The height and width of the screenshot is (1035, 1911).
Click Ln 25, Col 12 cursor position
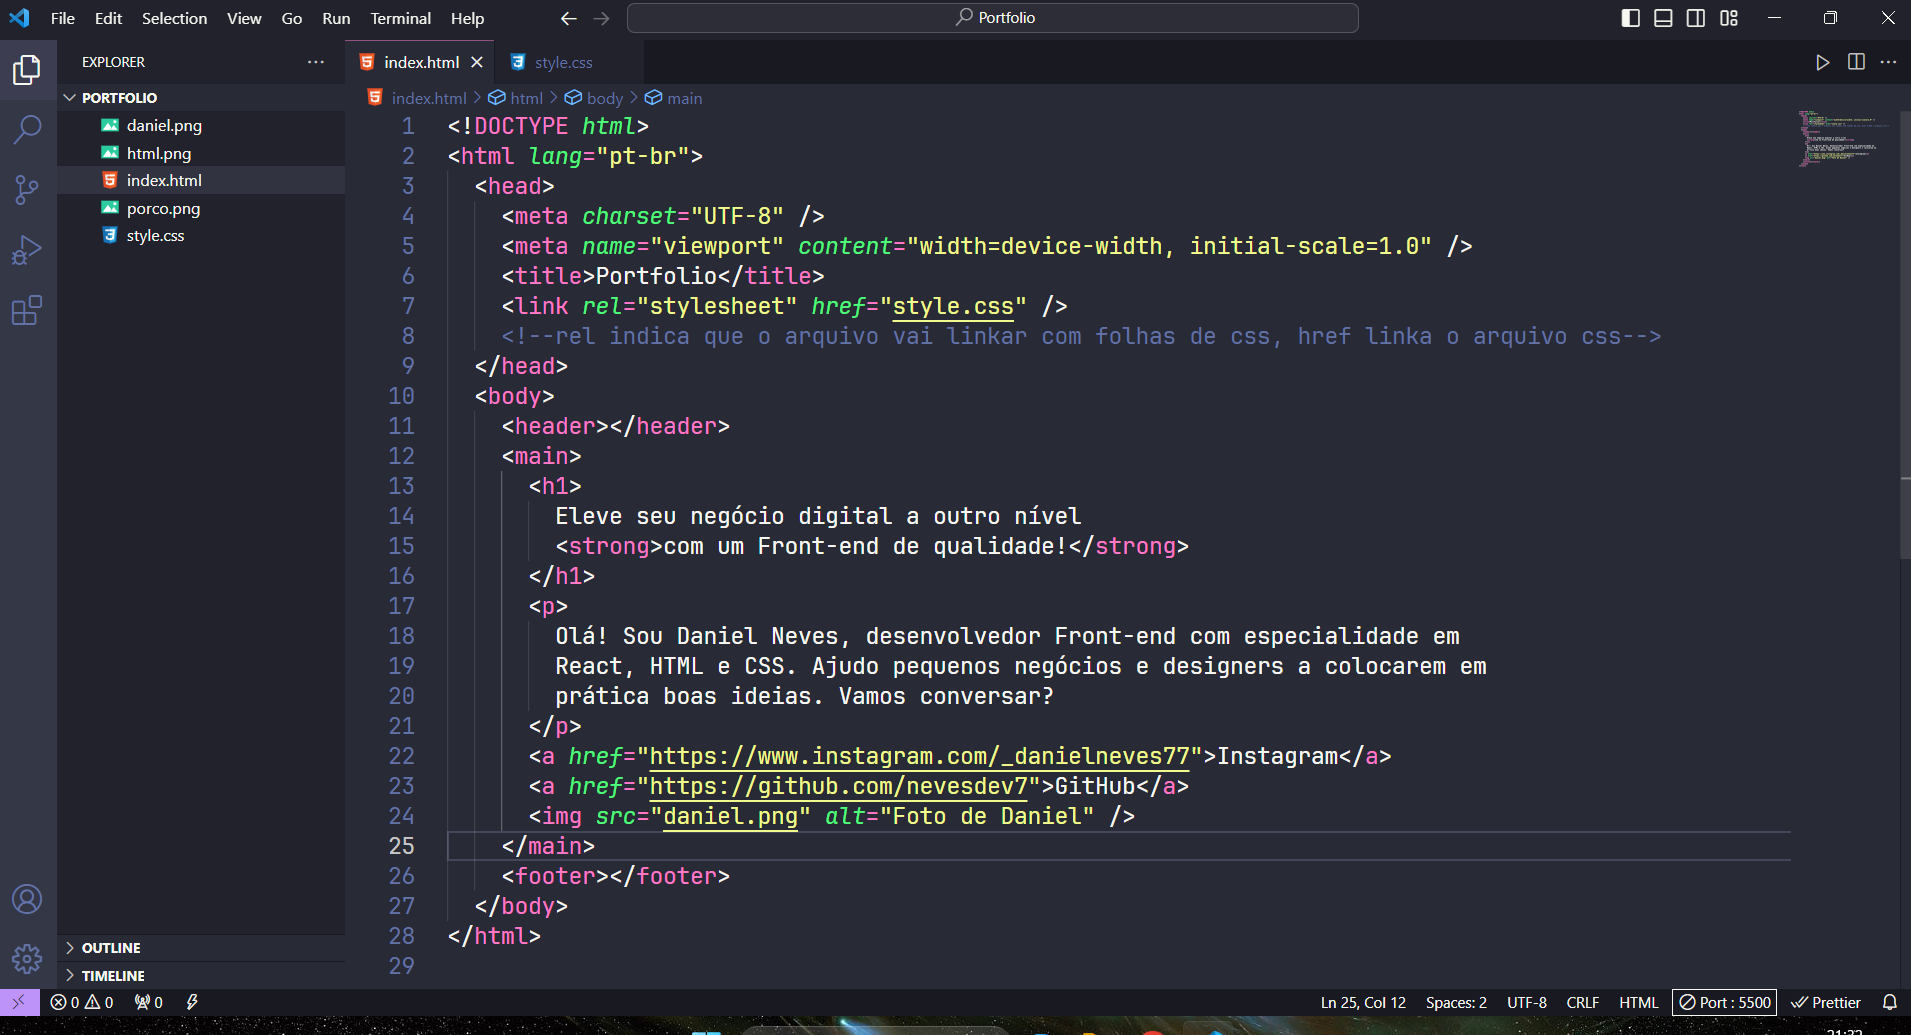1363,1002
